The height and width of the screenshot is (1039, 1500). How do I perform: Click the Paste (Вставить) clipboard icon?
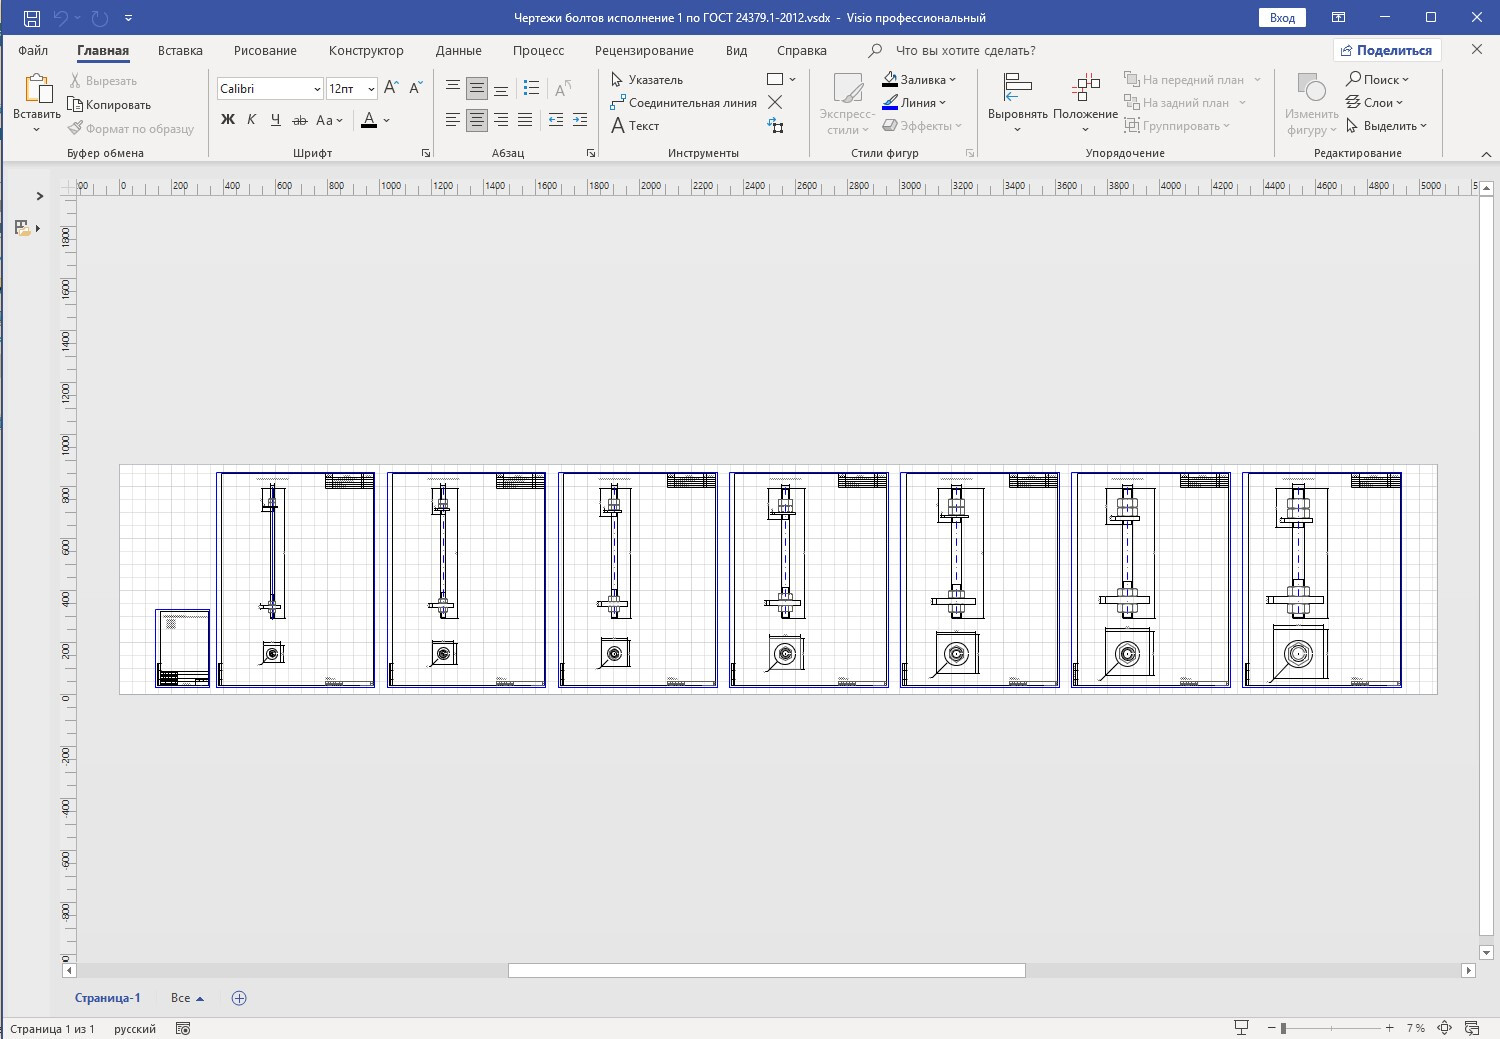pyautogui.click(x=36, y=91)
